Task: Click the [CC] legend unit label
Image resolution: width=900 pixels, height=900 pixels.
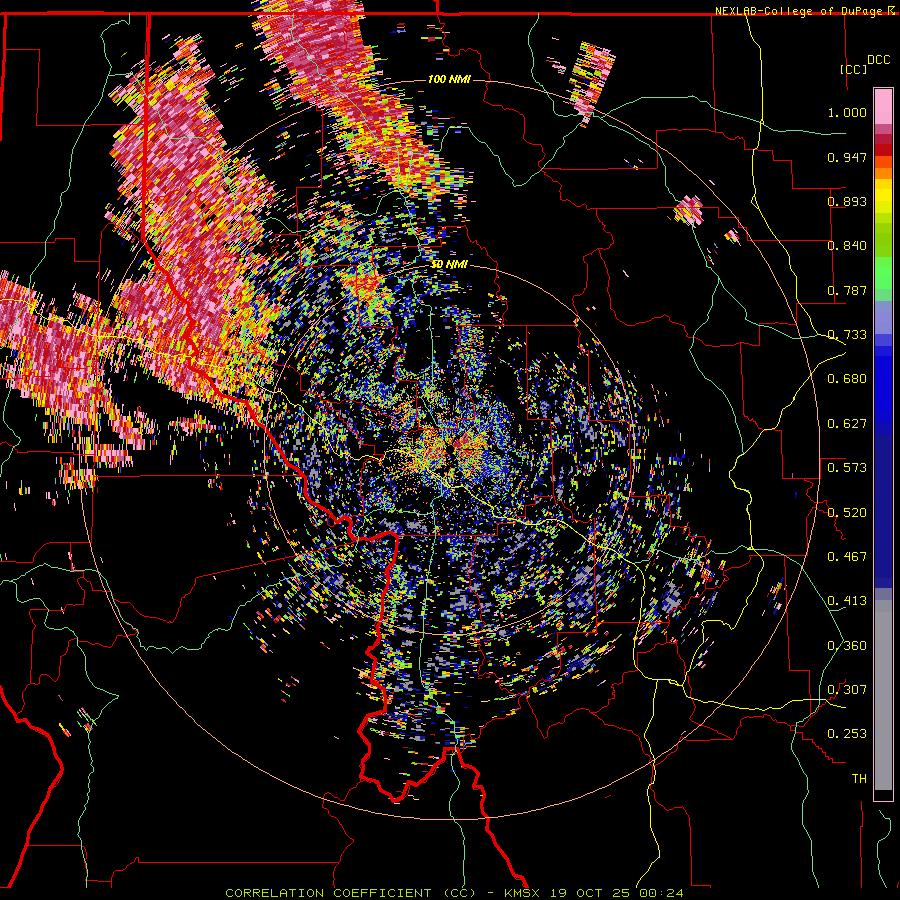Action: 853,69
